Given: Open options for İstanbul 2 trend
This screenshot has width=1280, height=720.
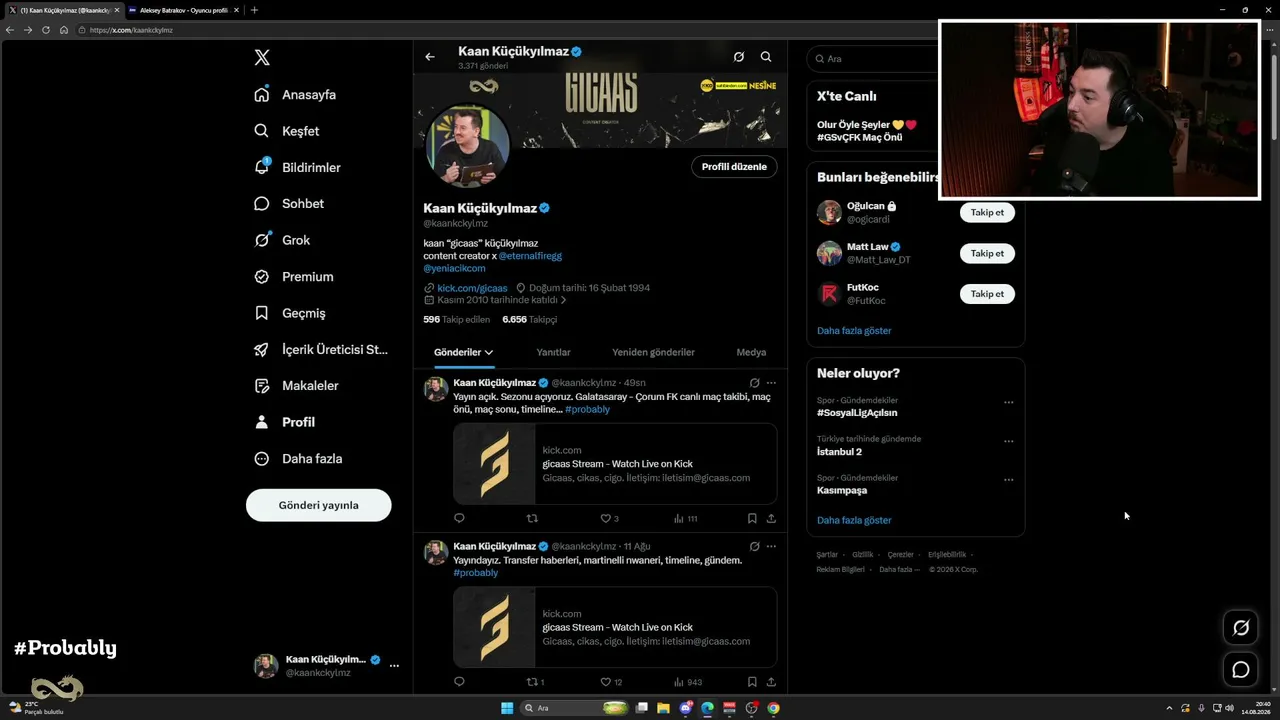Looking at the screenshot, I should [x=1008, y=441].
